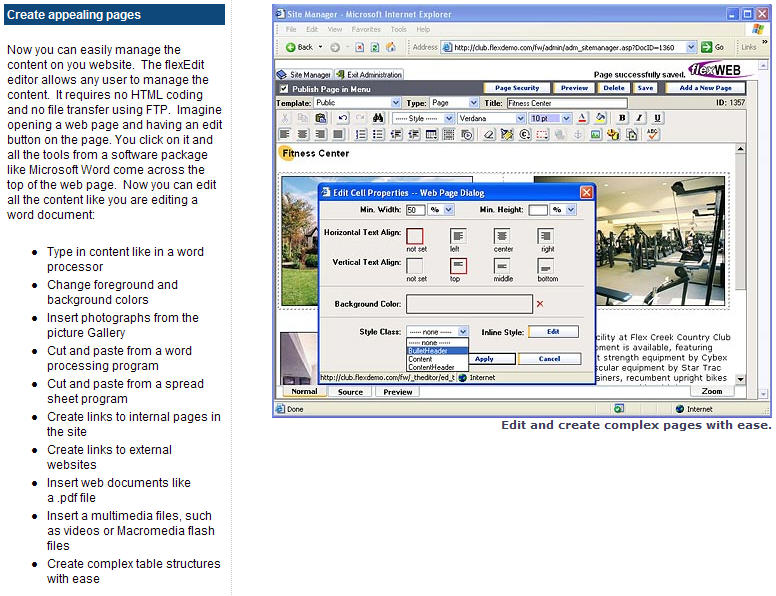
Task: Click the Bold formatting icon
Action: (621, 118)
